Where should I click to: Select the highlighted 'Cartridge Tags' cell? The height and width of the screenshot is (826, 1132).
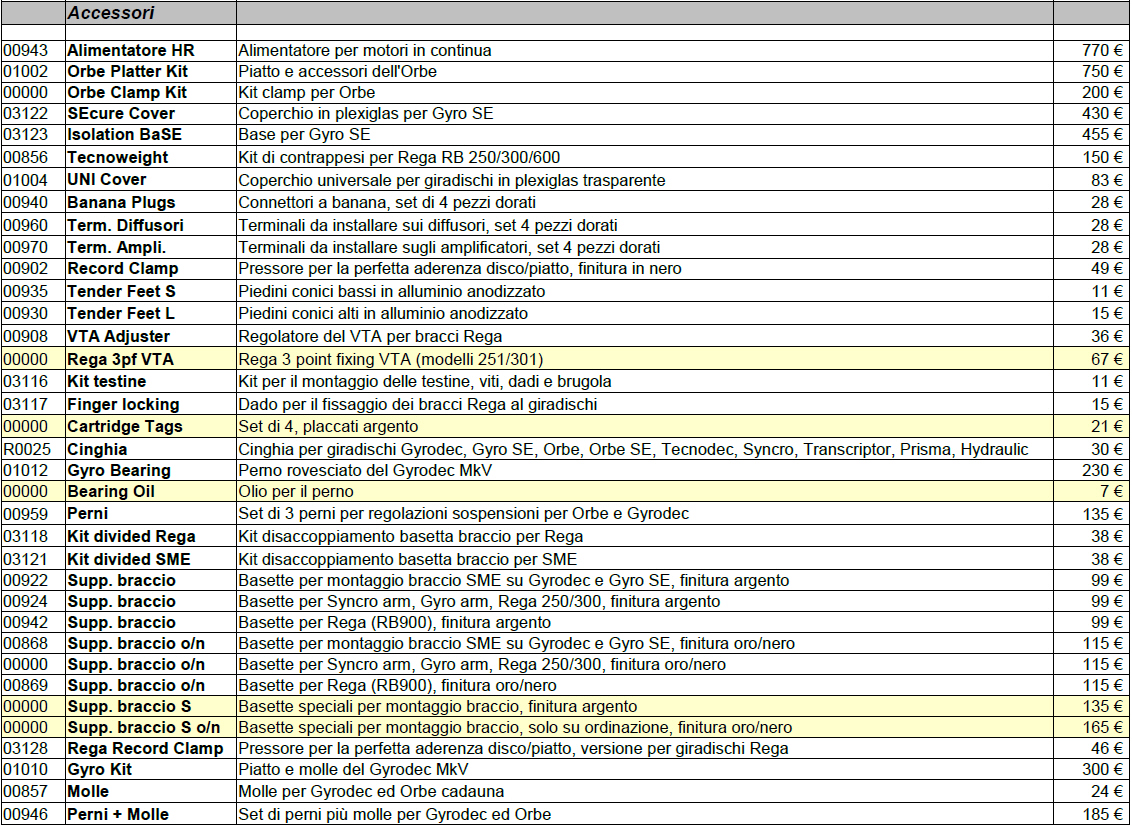click(x=151, y=426)
